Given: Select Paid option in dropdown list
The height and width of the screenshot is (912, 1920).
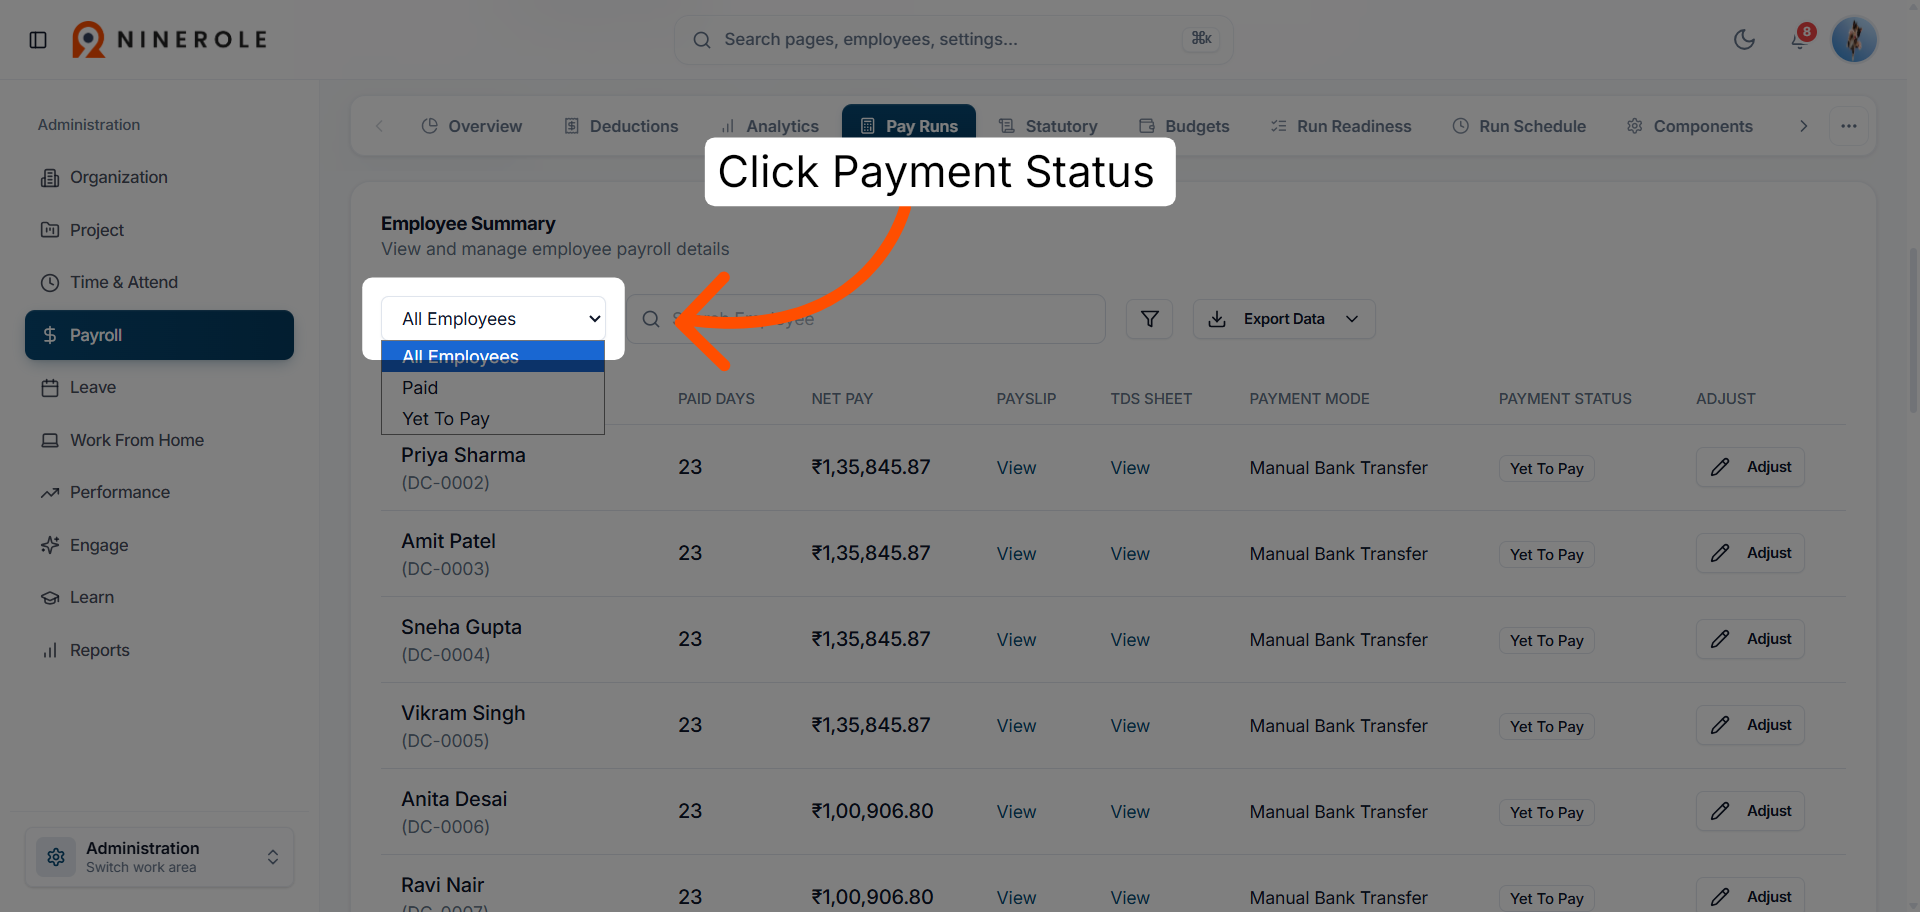Looking at the screenshot, I should tap(493, 388).
